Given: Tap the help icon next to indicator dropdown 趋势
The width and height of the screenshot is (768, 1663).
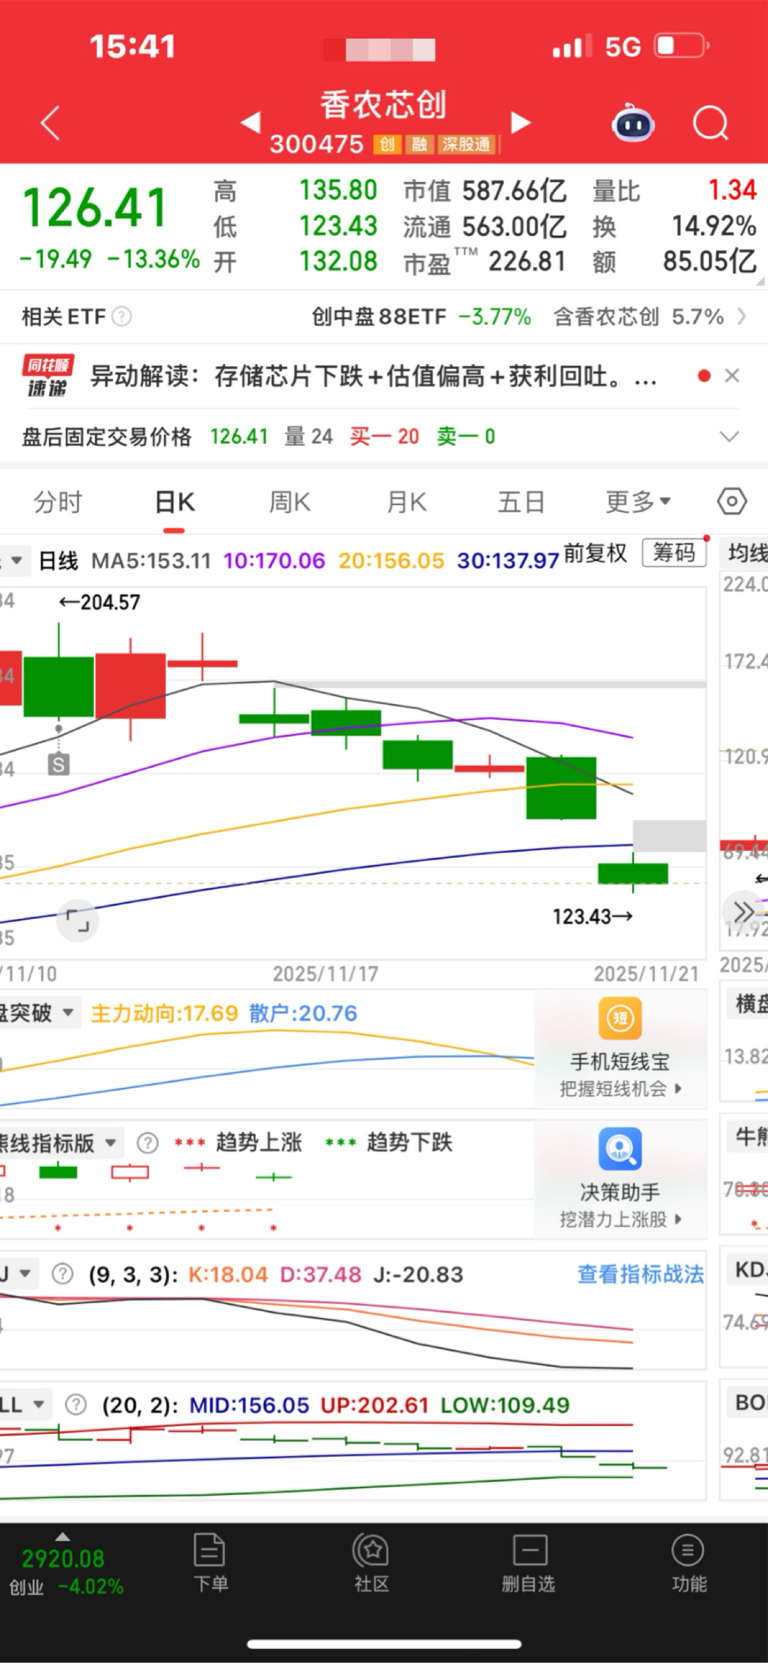Looking at the screenshot, I should tap(147, 1143).
